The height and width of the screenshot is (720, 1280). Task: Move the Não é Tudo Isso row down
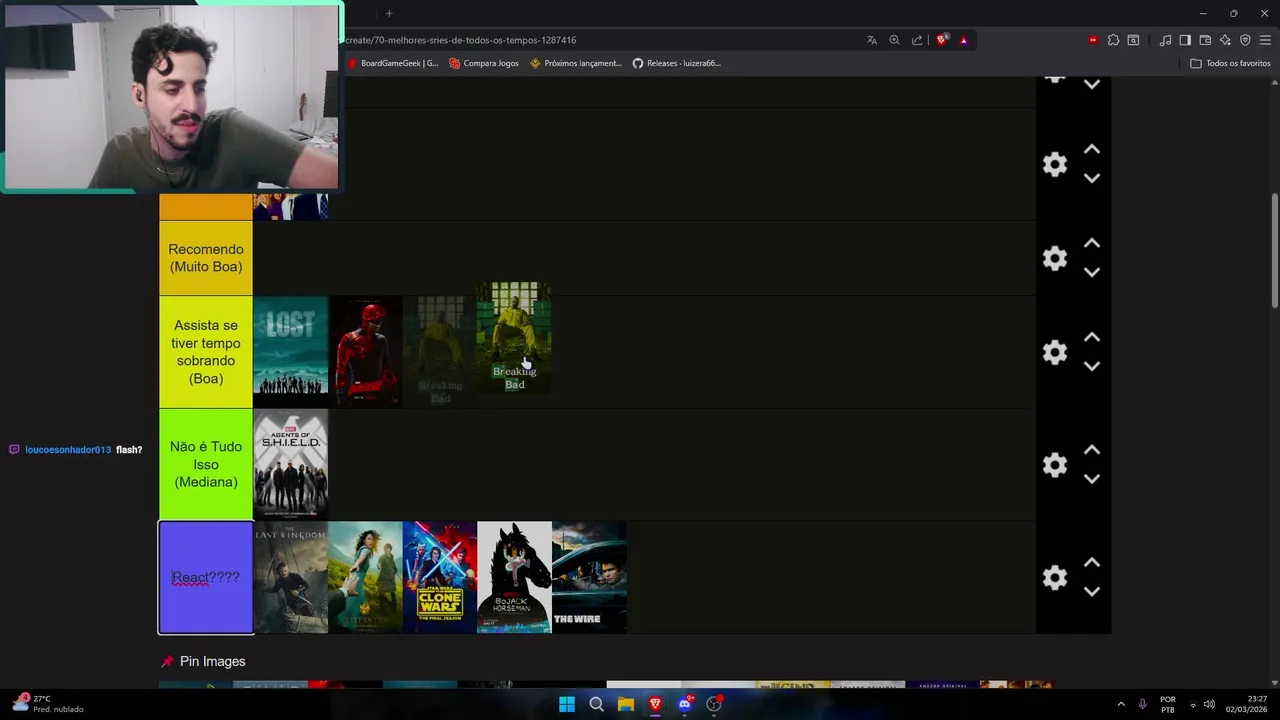coord(1092,479)
